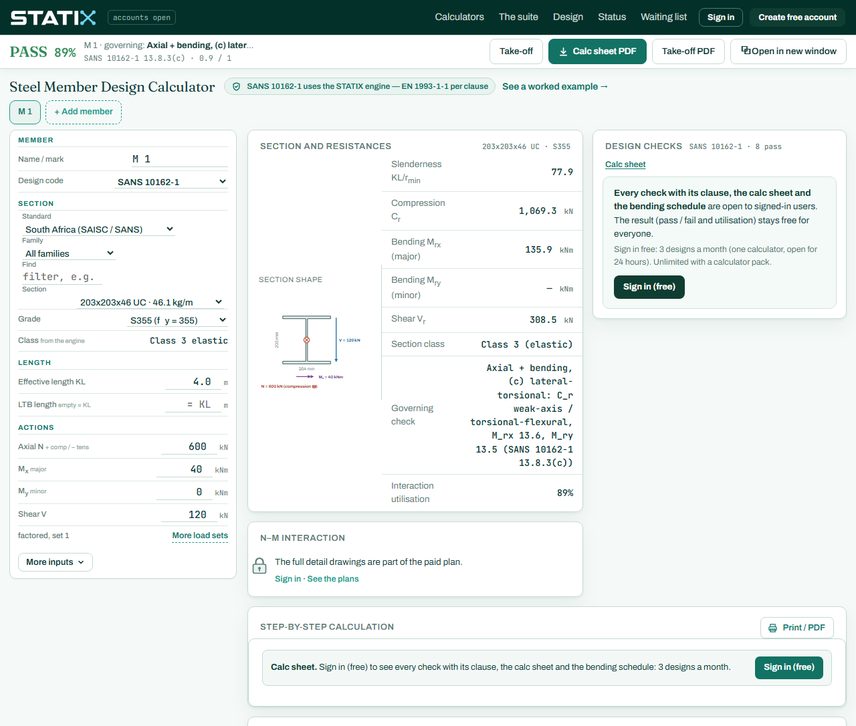Open the Calc sheet link in Design Checks
Screen dimensions: 856x726
625,164
